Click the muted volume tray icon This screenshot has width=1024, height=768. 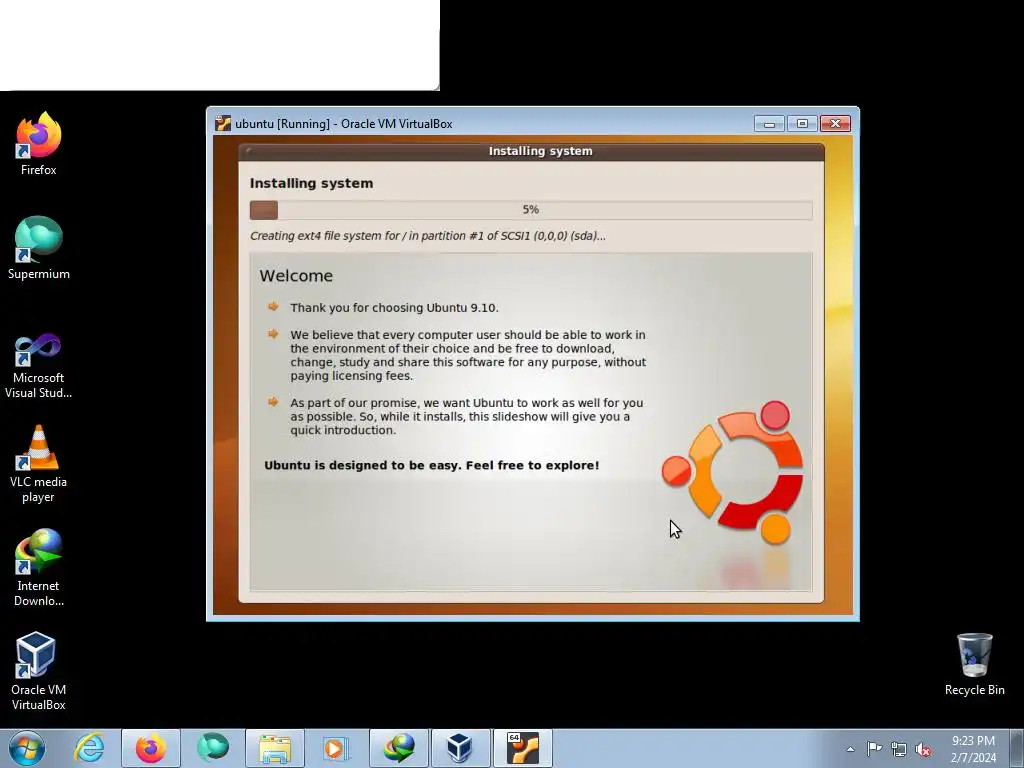tap(923, 749)
